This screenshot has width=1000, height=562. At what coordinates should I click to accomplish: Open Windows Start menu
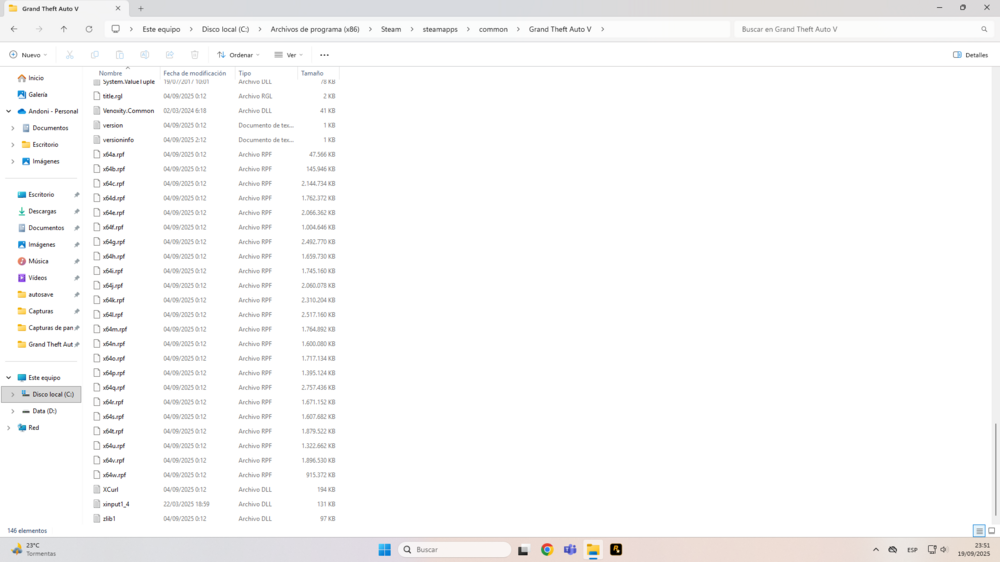point(385,549)
